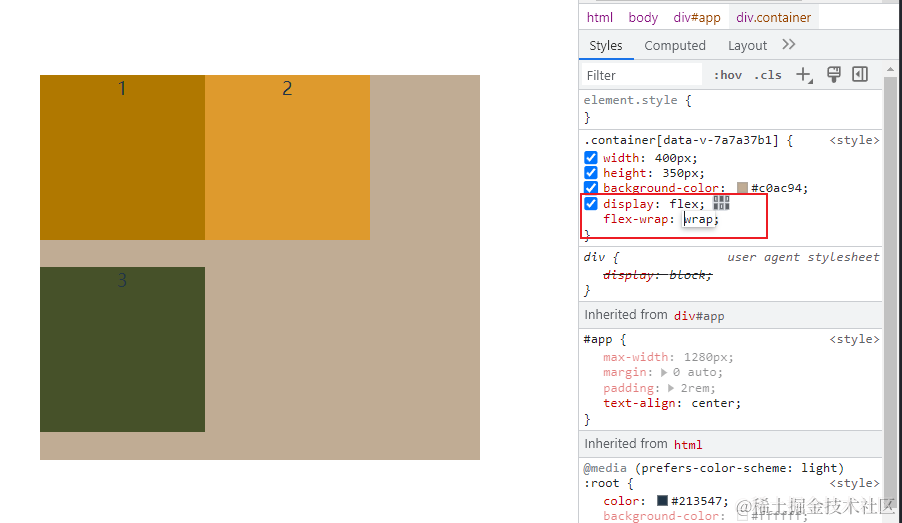Click the Filter styles input field
This screenshot has height=523, width=902.
(641, 75)
